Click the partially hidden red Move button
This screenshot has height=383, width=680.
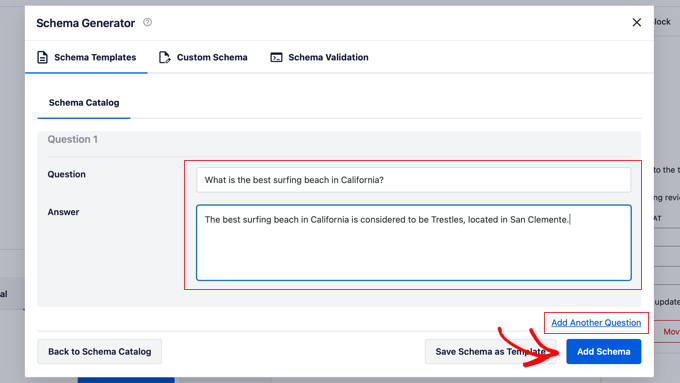(x=670, y=332)
